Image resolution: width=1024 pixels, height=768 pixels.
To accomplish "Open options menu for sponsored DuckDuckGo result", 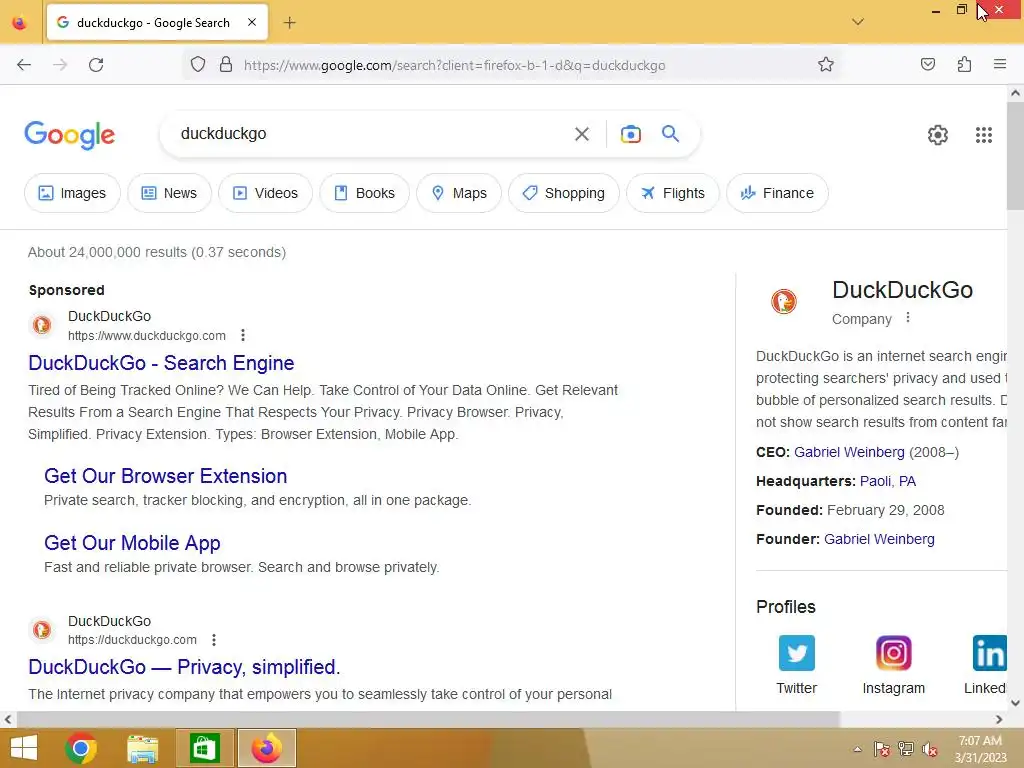I will [243, 335].
